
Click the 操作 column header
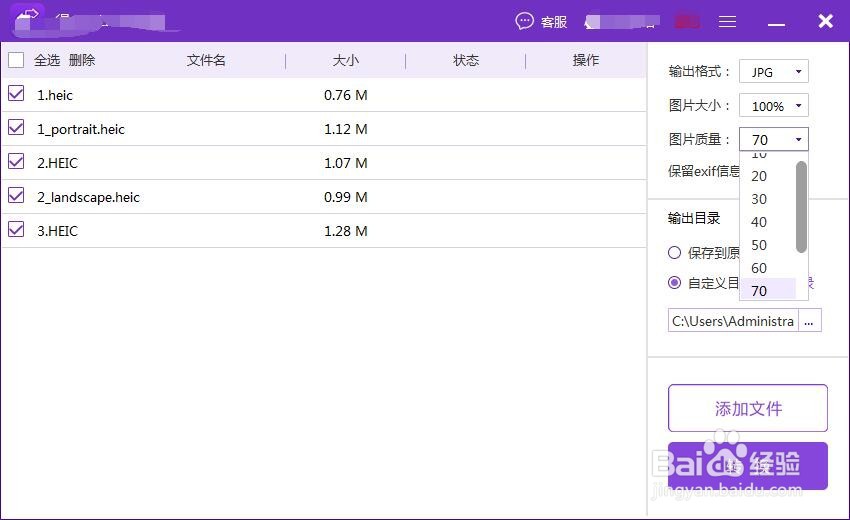pyautogui.click(x=586, y=60)
